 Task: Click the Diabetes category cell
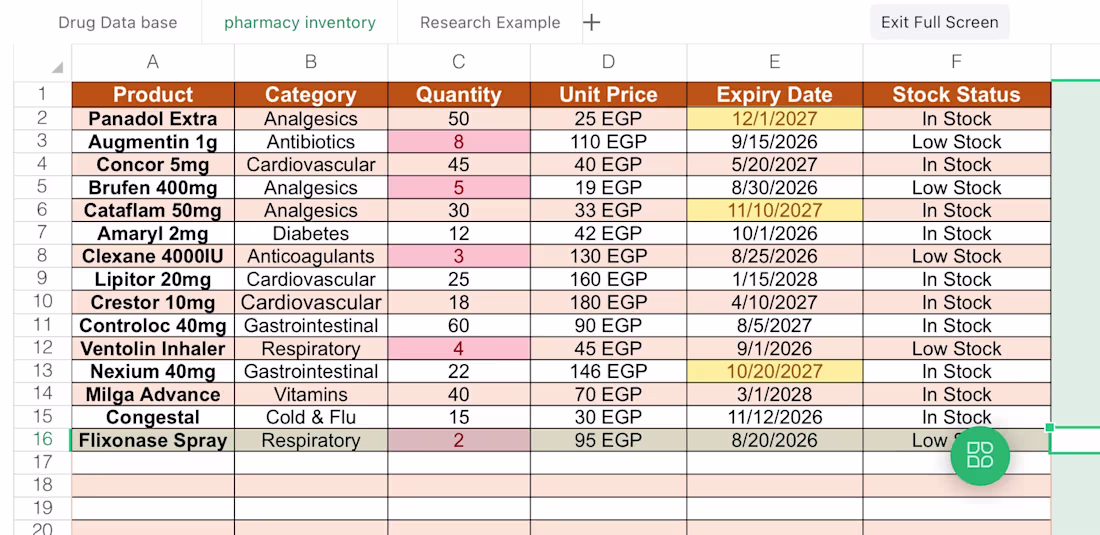coord(311,233)
